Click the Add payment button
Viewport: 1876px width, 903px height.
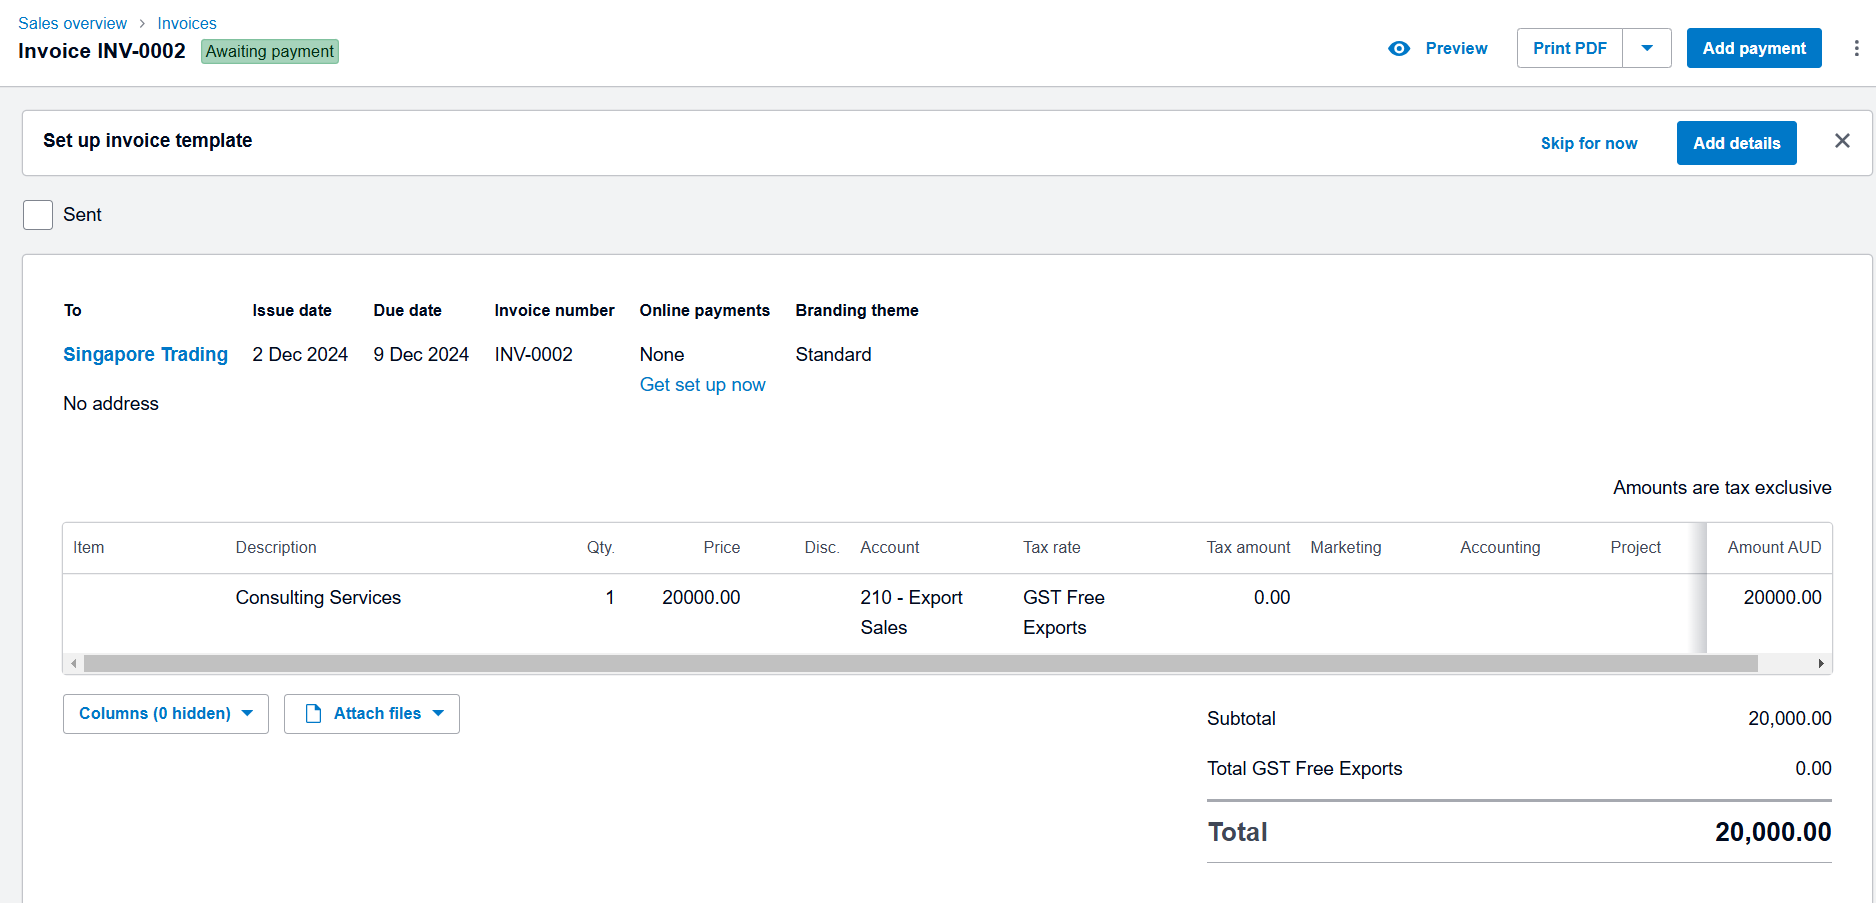click(x=1754, y=48)
